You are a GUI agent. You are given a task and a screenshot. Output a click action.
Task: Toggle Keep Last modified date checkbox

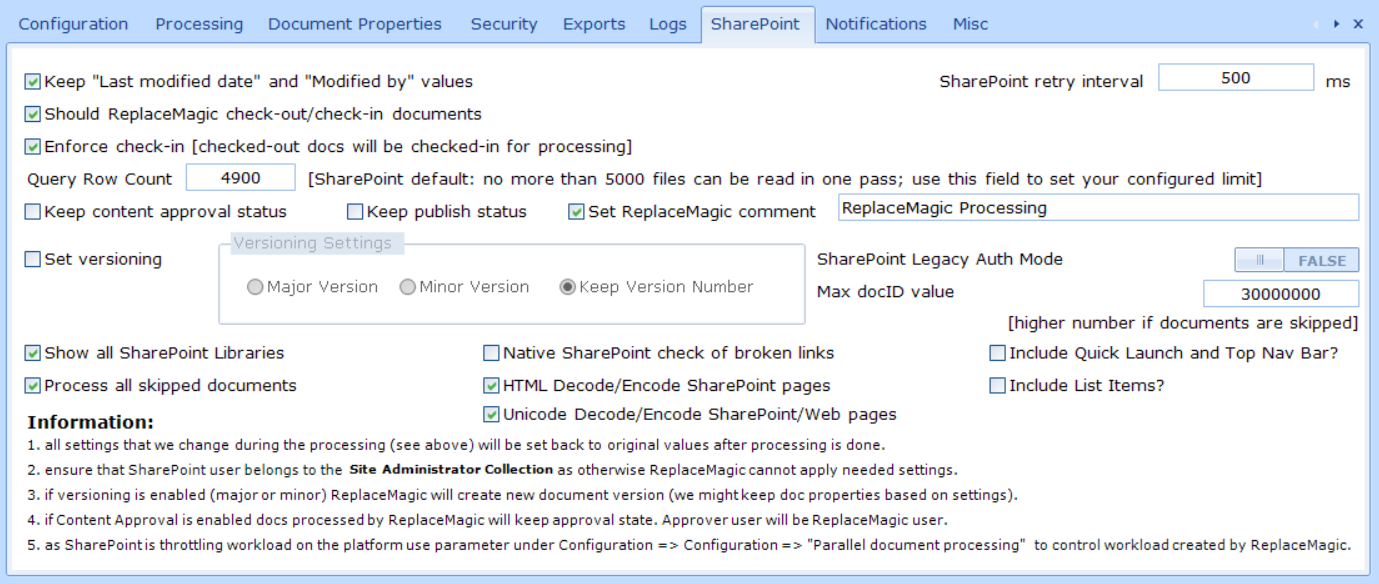pyautogui.click(x=33, y=82)
